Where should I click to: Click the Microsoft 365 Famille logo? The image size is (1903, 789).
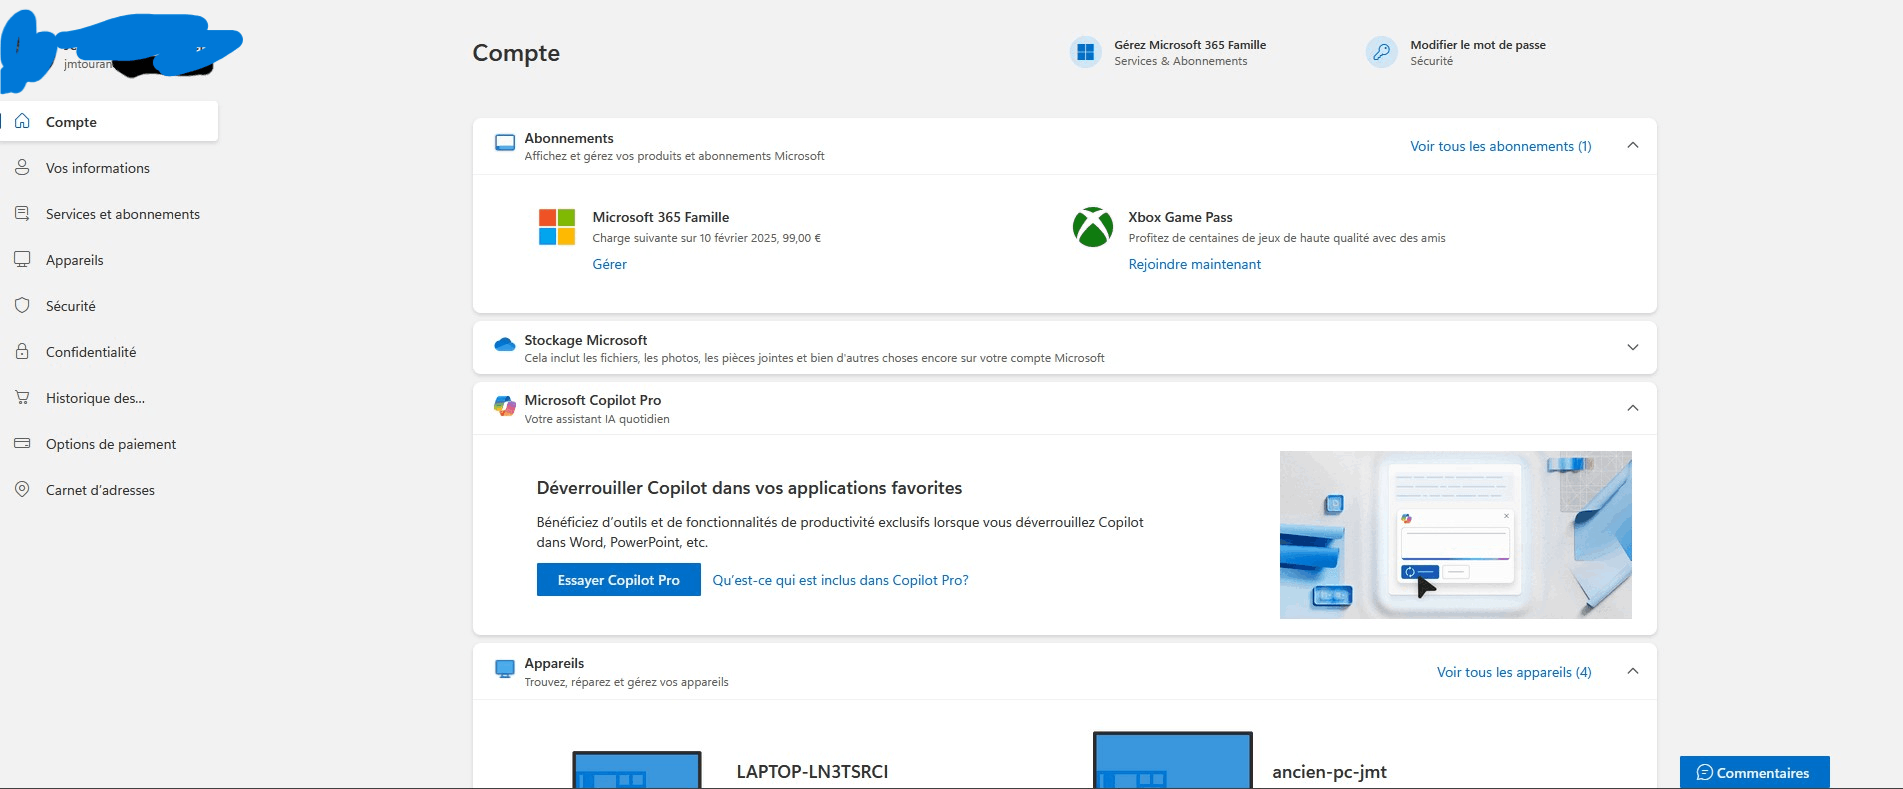pos(557,227)
